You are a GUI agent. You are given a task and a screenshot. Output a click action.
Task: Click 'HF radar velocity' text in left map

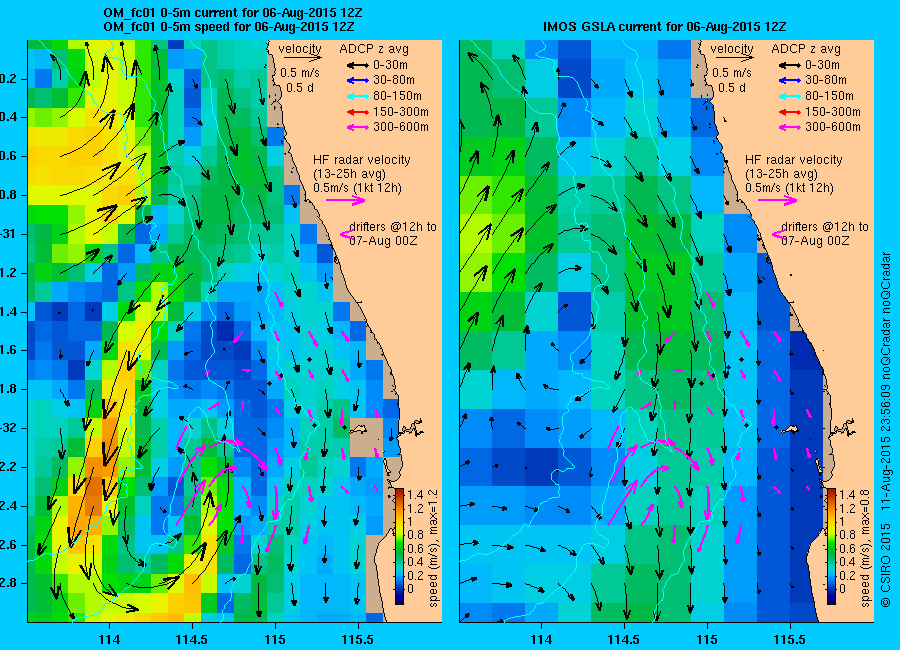pyautogui.click(x=362, y=160)
